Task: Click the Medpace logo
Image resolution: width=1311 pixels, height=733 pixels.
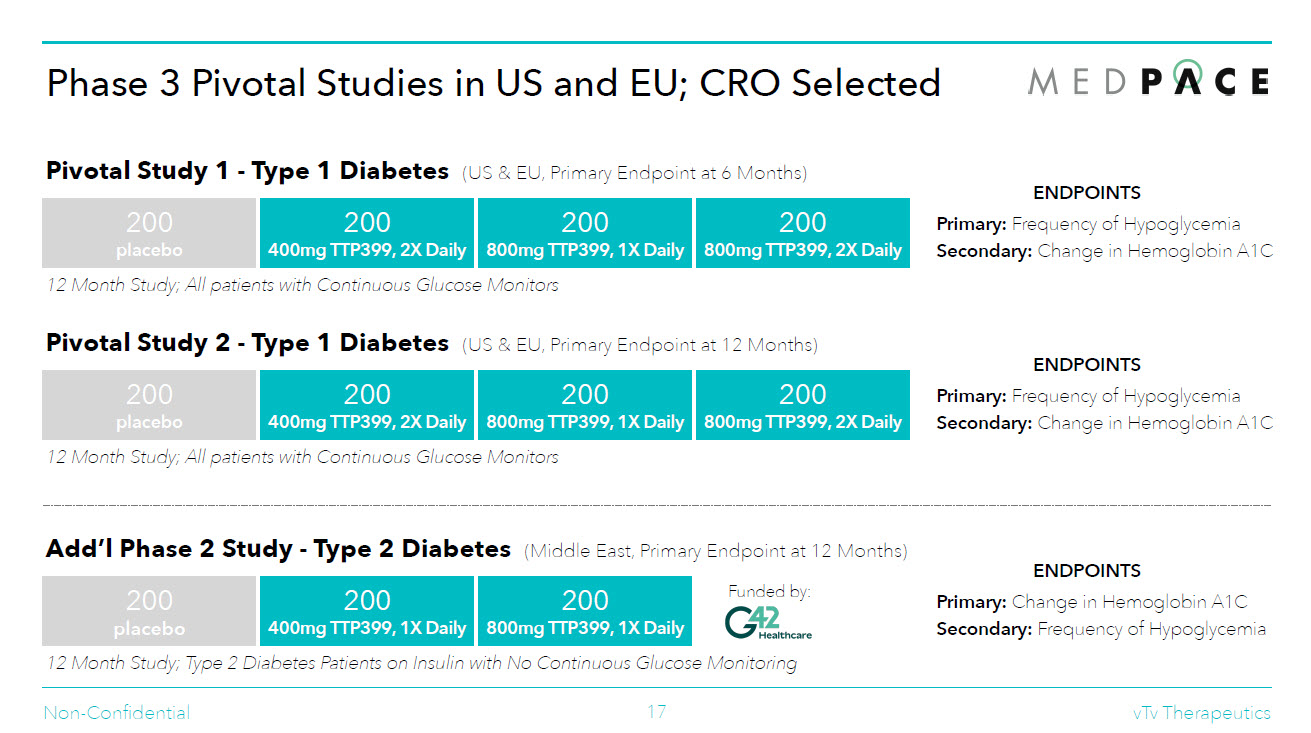Action: click(1148, 82)
